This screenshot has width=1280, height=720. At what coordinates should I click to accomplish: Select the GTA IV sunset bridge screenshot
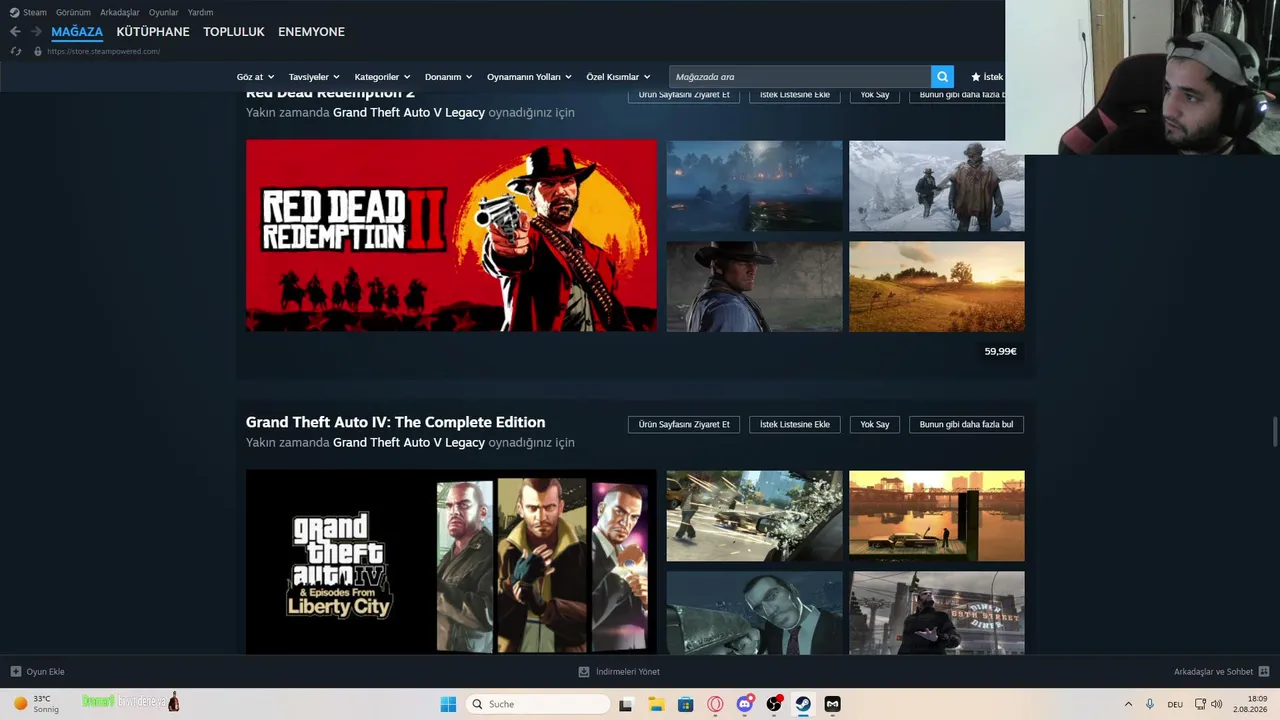click(x=937, y=516)
